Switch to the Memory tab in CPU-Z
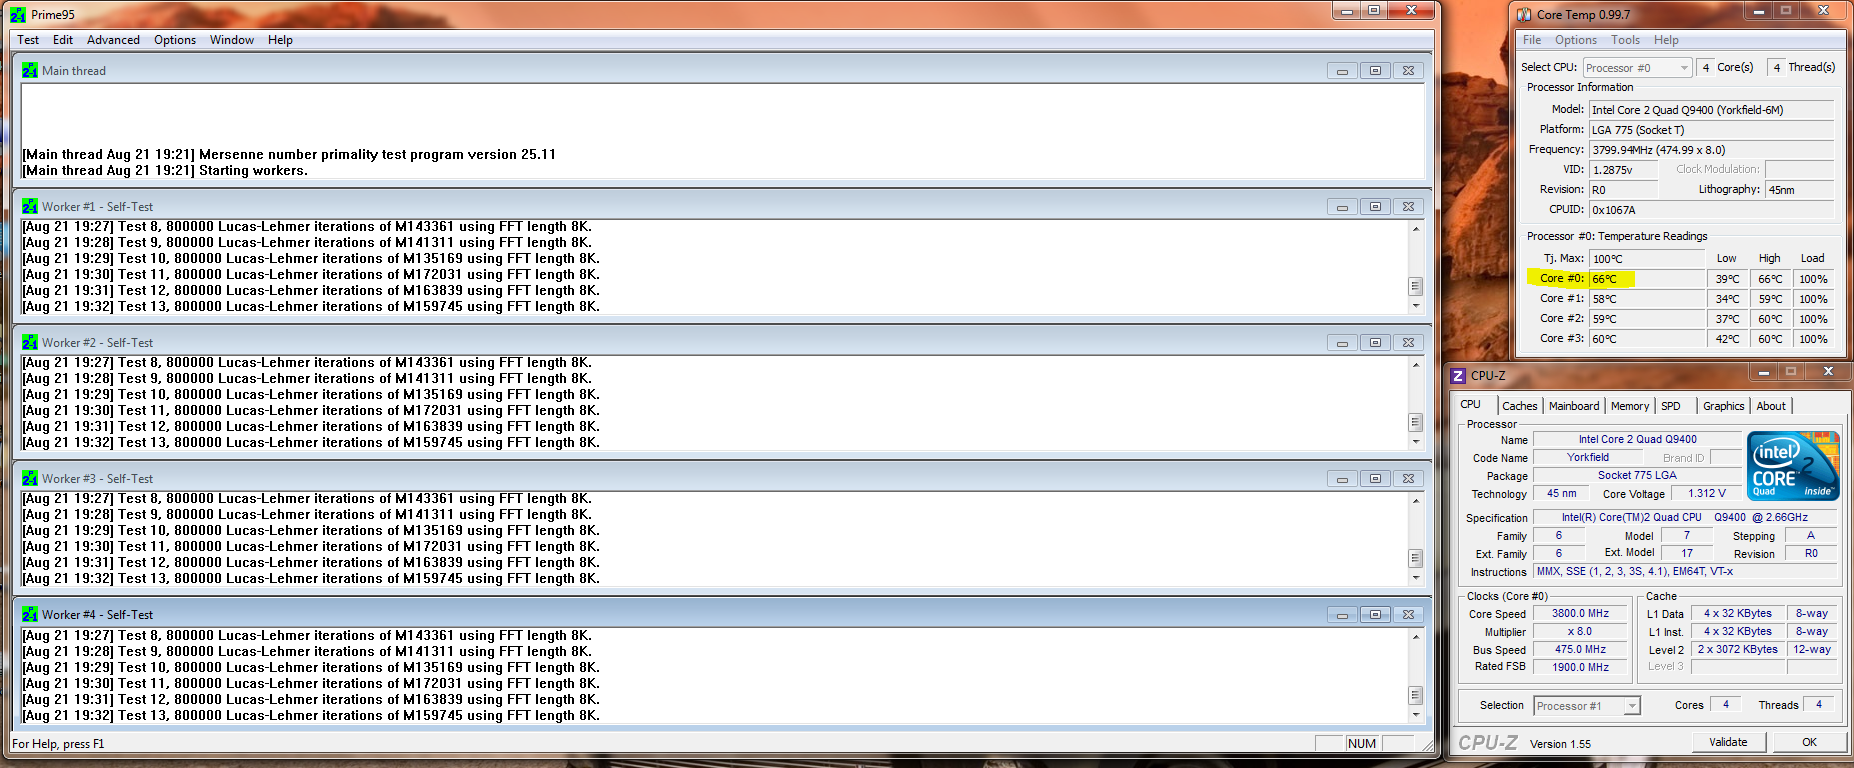The width and height of the screenshot is (1854, 768). tap(1630, 406)
